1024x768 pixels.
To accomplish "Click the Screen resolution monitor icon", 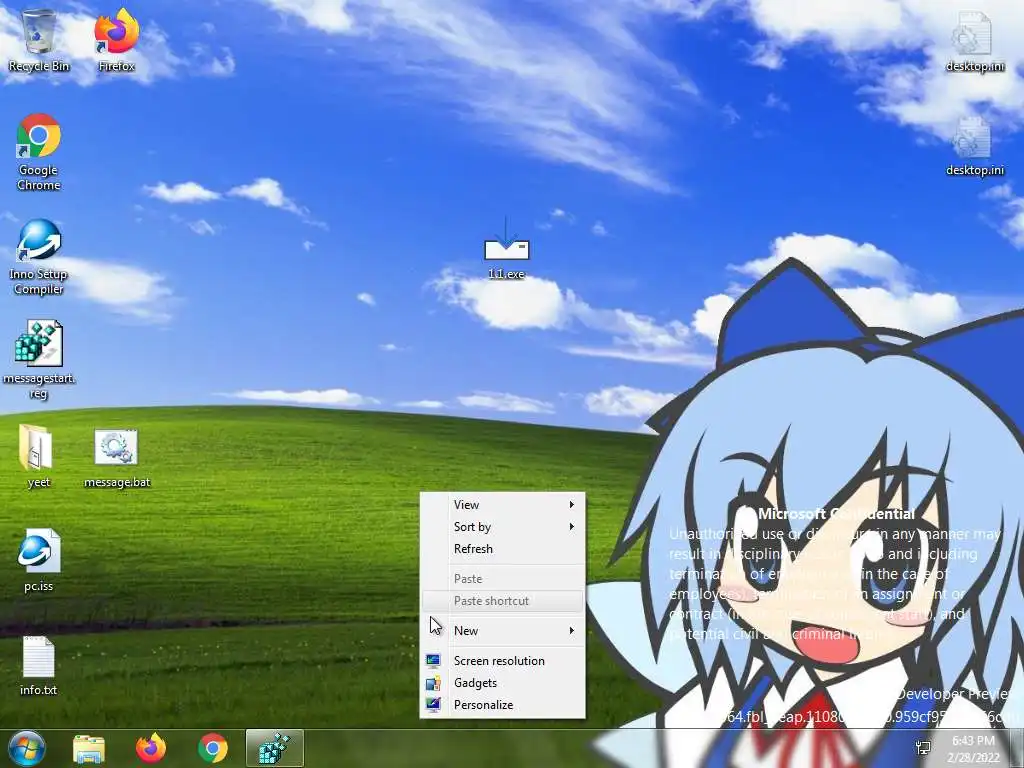I will 433,661.
